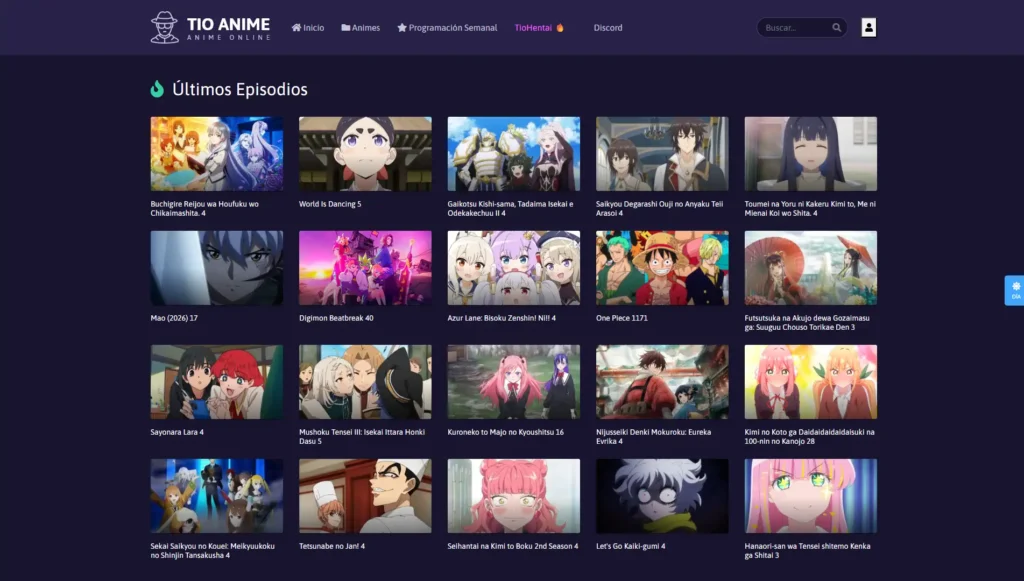Open Buchigire Reijou episode 4 thumbnail

pyautogui.click(x=217, y=154)
